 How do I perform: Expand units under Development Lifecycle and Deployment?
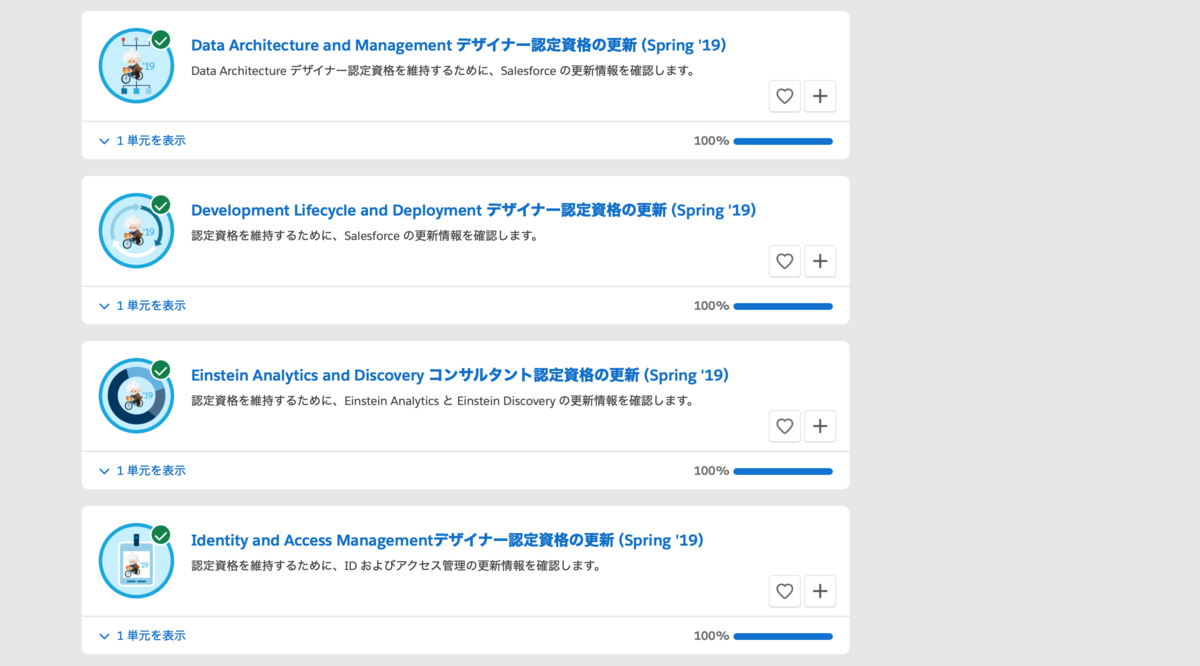pyautogui.click(x=142, y=306)
